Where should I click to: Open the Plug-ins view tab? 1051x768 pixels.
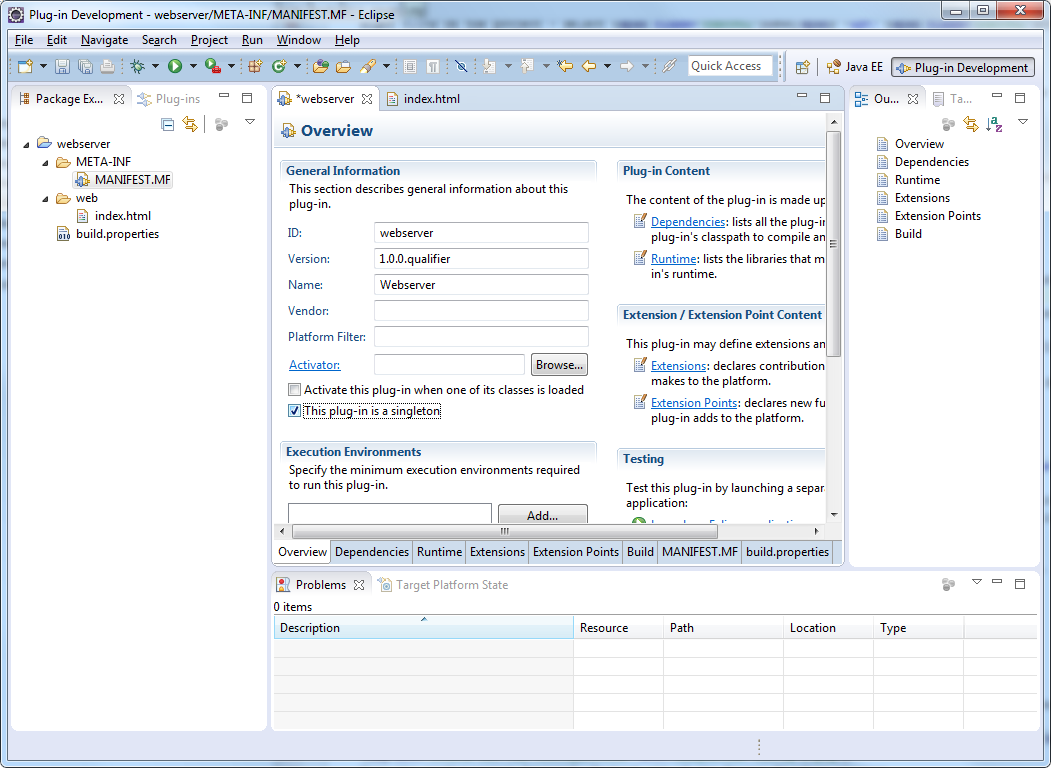[169, 99]
